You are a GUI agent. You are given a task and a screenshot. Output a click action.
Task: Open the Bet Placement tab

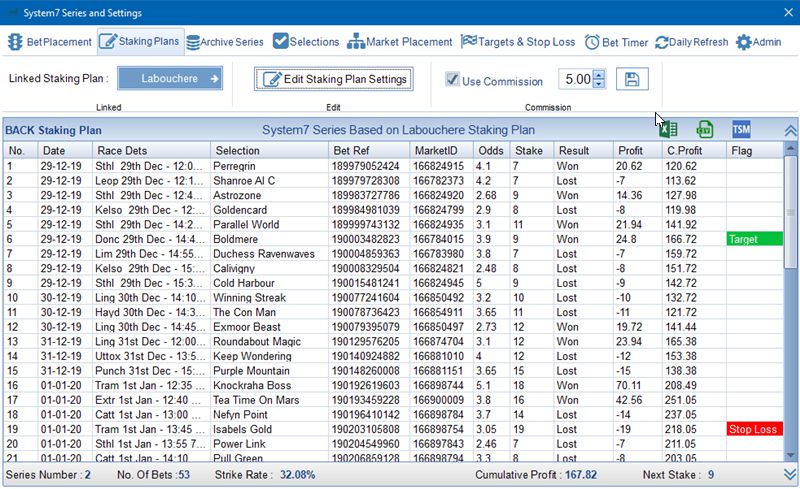tap(50, 42)
